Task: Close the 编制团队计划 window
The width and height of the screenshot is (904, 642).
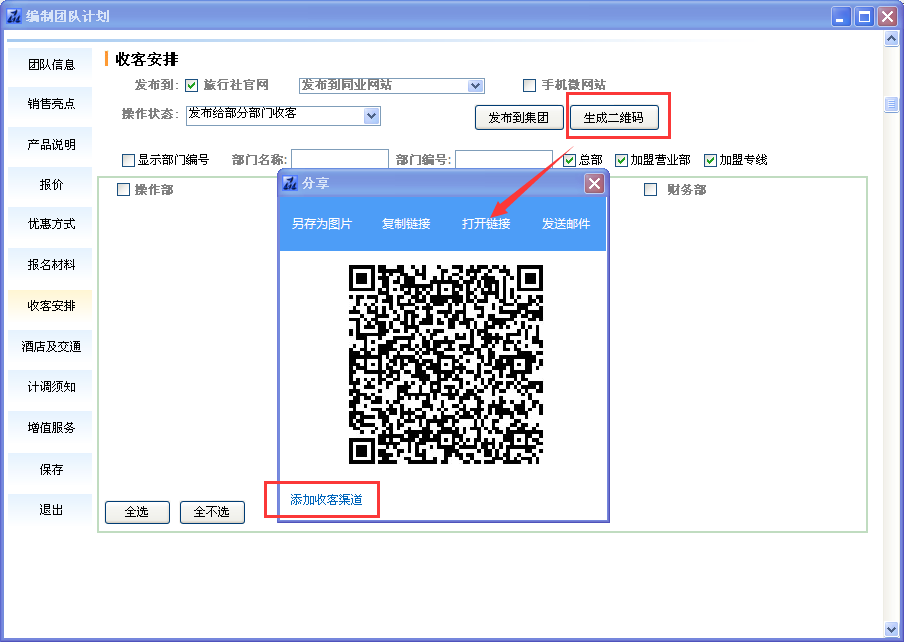Action: coord(887,17)
